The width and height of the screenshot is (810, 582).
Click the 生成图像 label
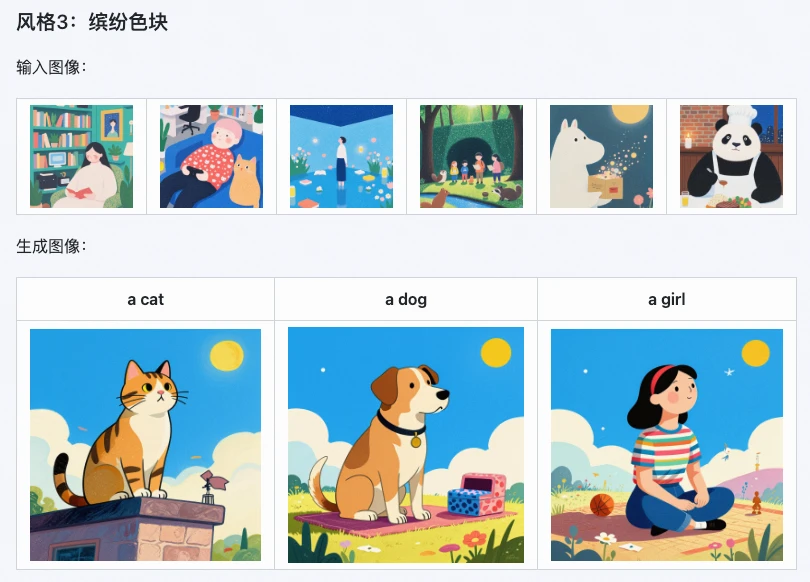point(51,246)
